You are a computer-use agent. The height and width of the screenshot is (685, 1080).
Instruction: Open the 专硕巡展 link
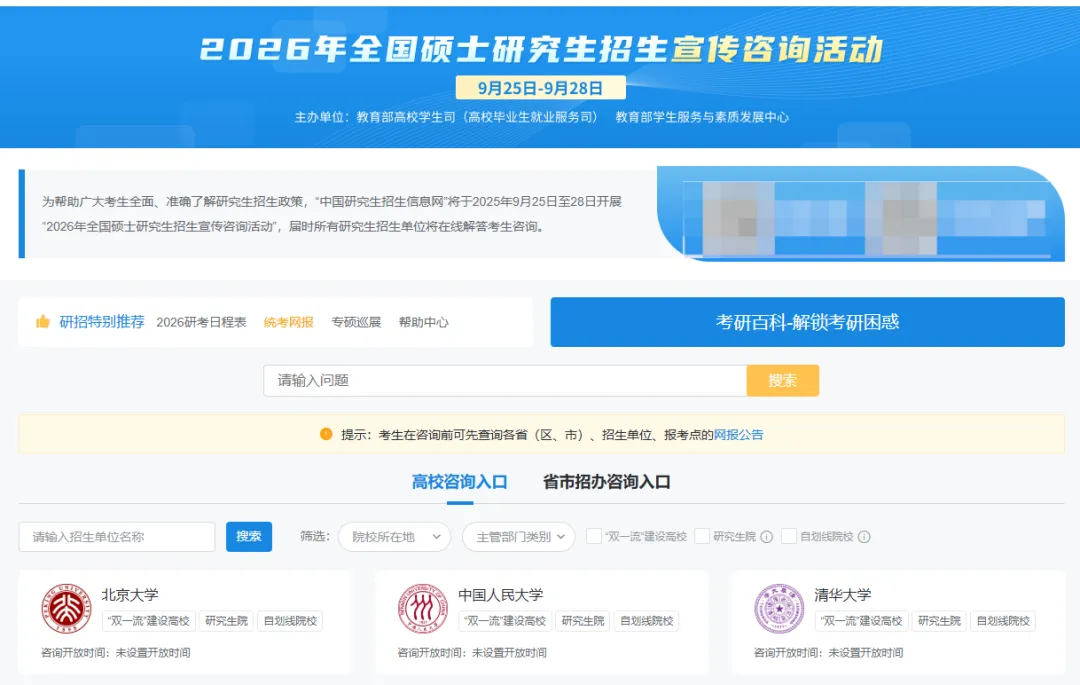click(356, 322)
